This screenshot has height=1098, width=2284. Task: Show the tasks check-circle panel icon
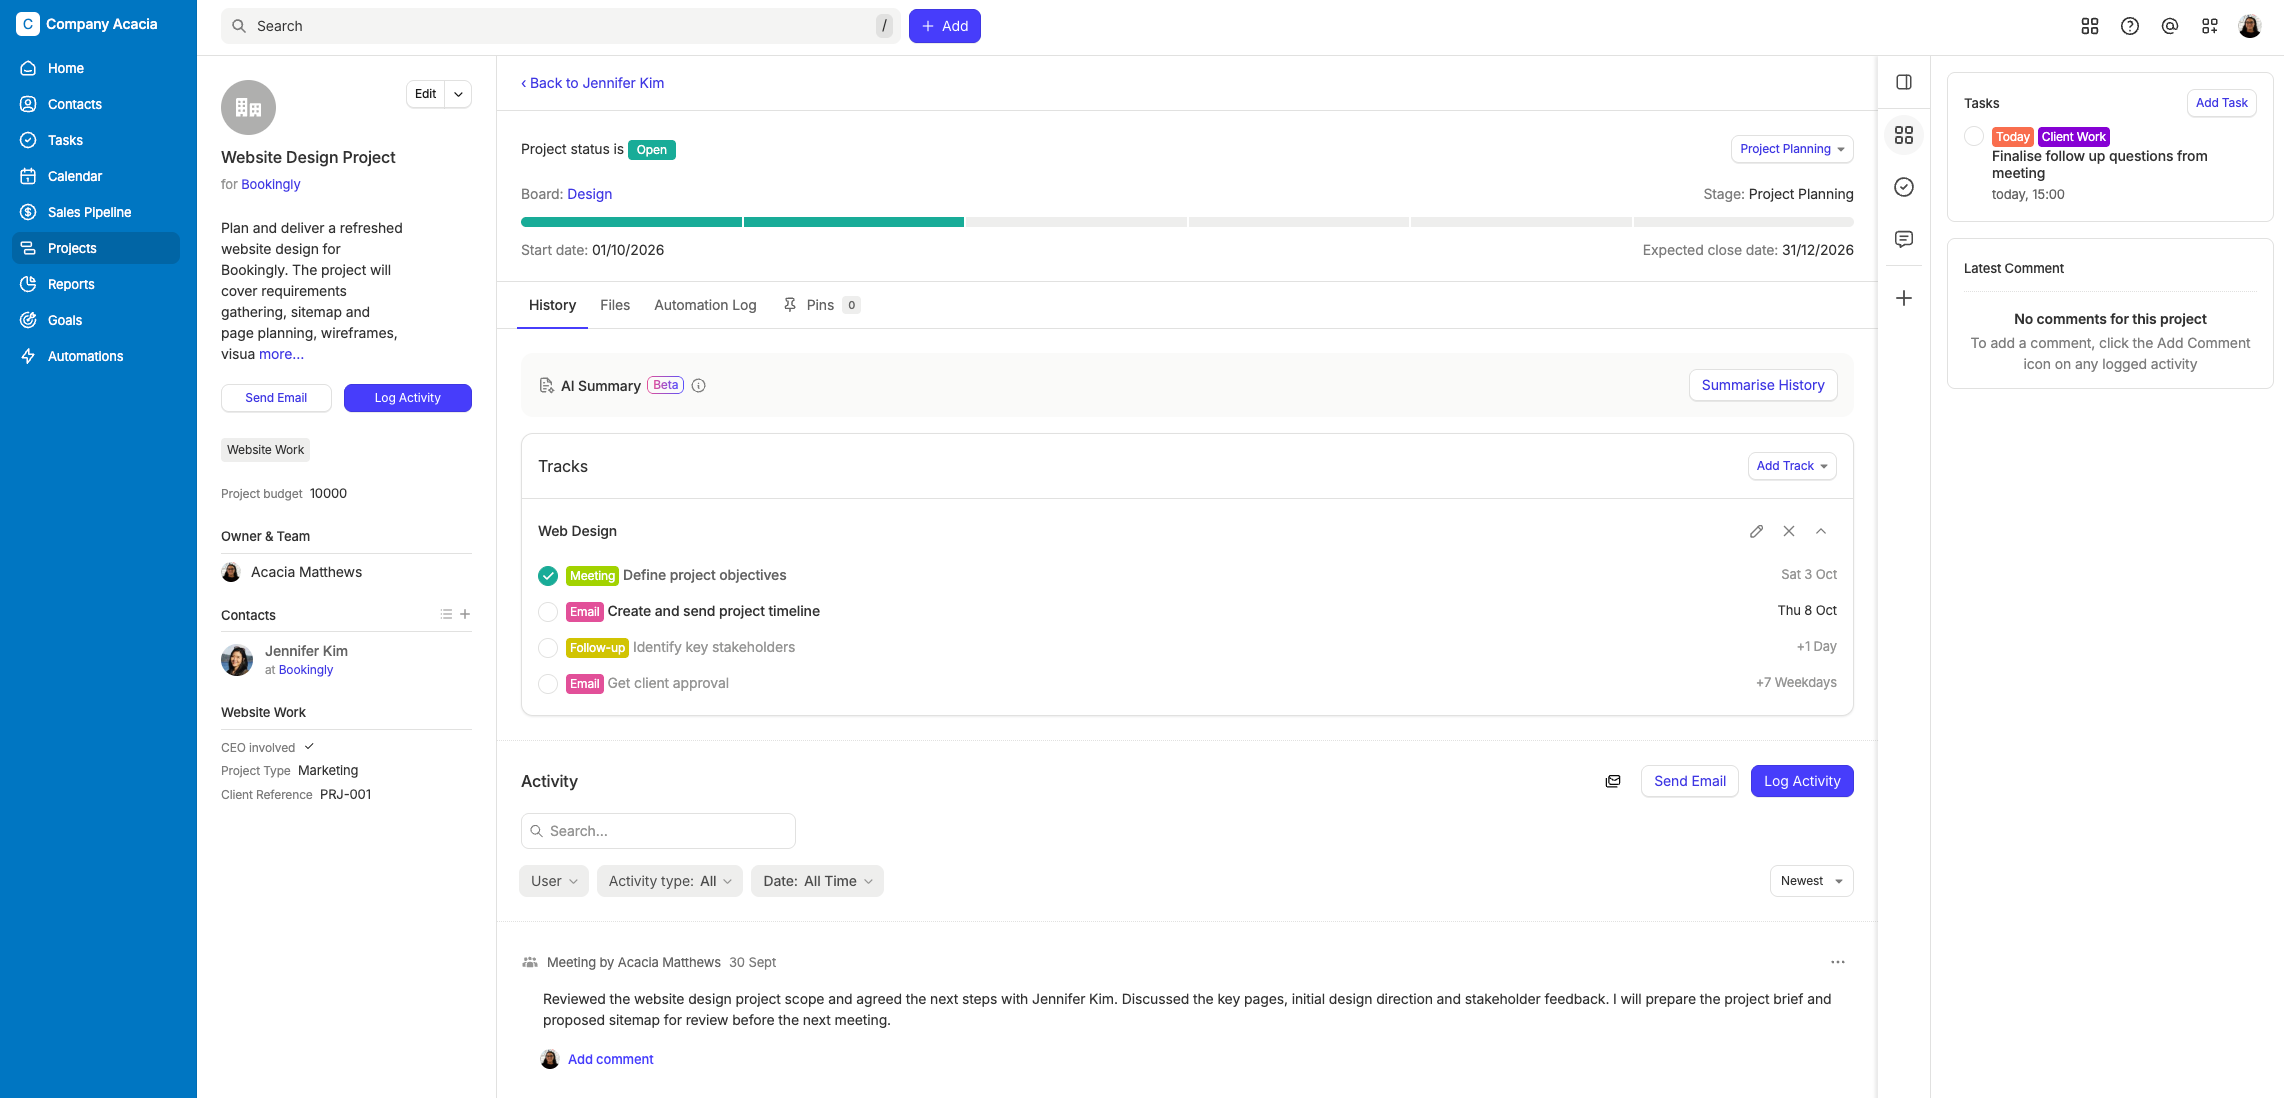(1904, 187)
